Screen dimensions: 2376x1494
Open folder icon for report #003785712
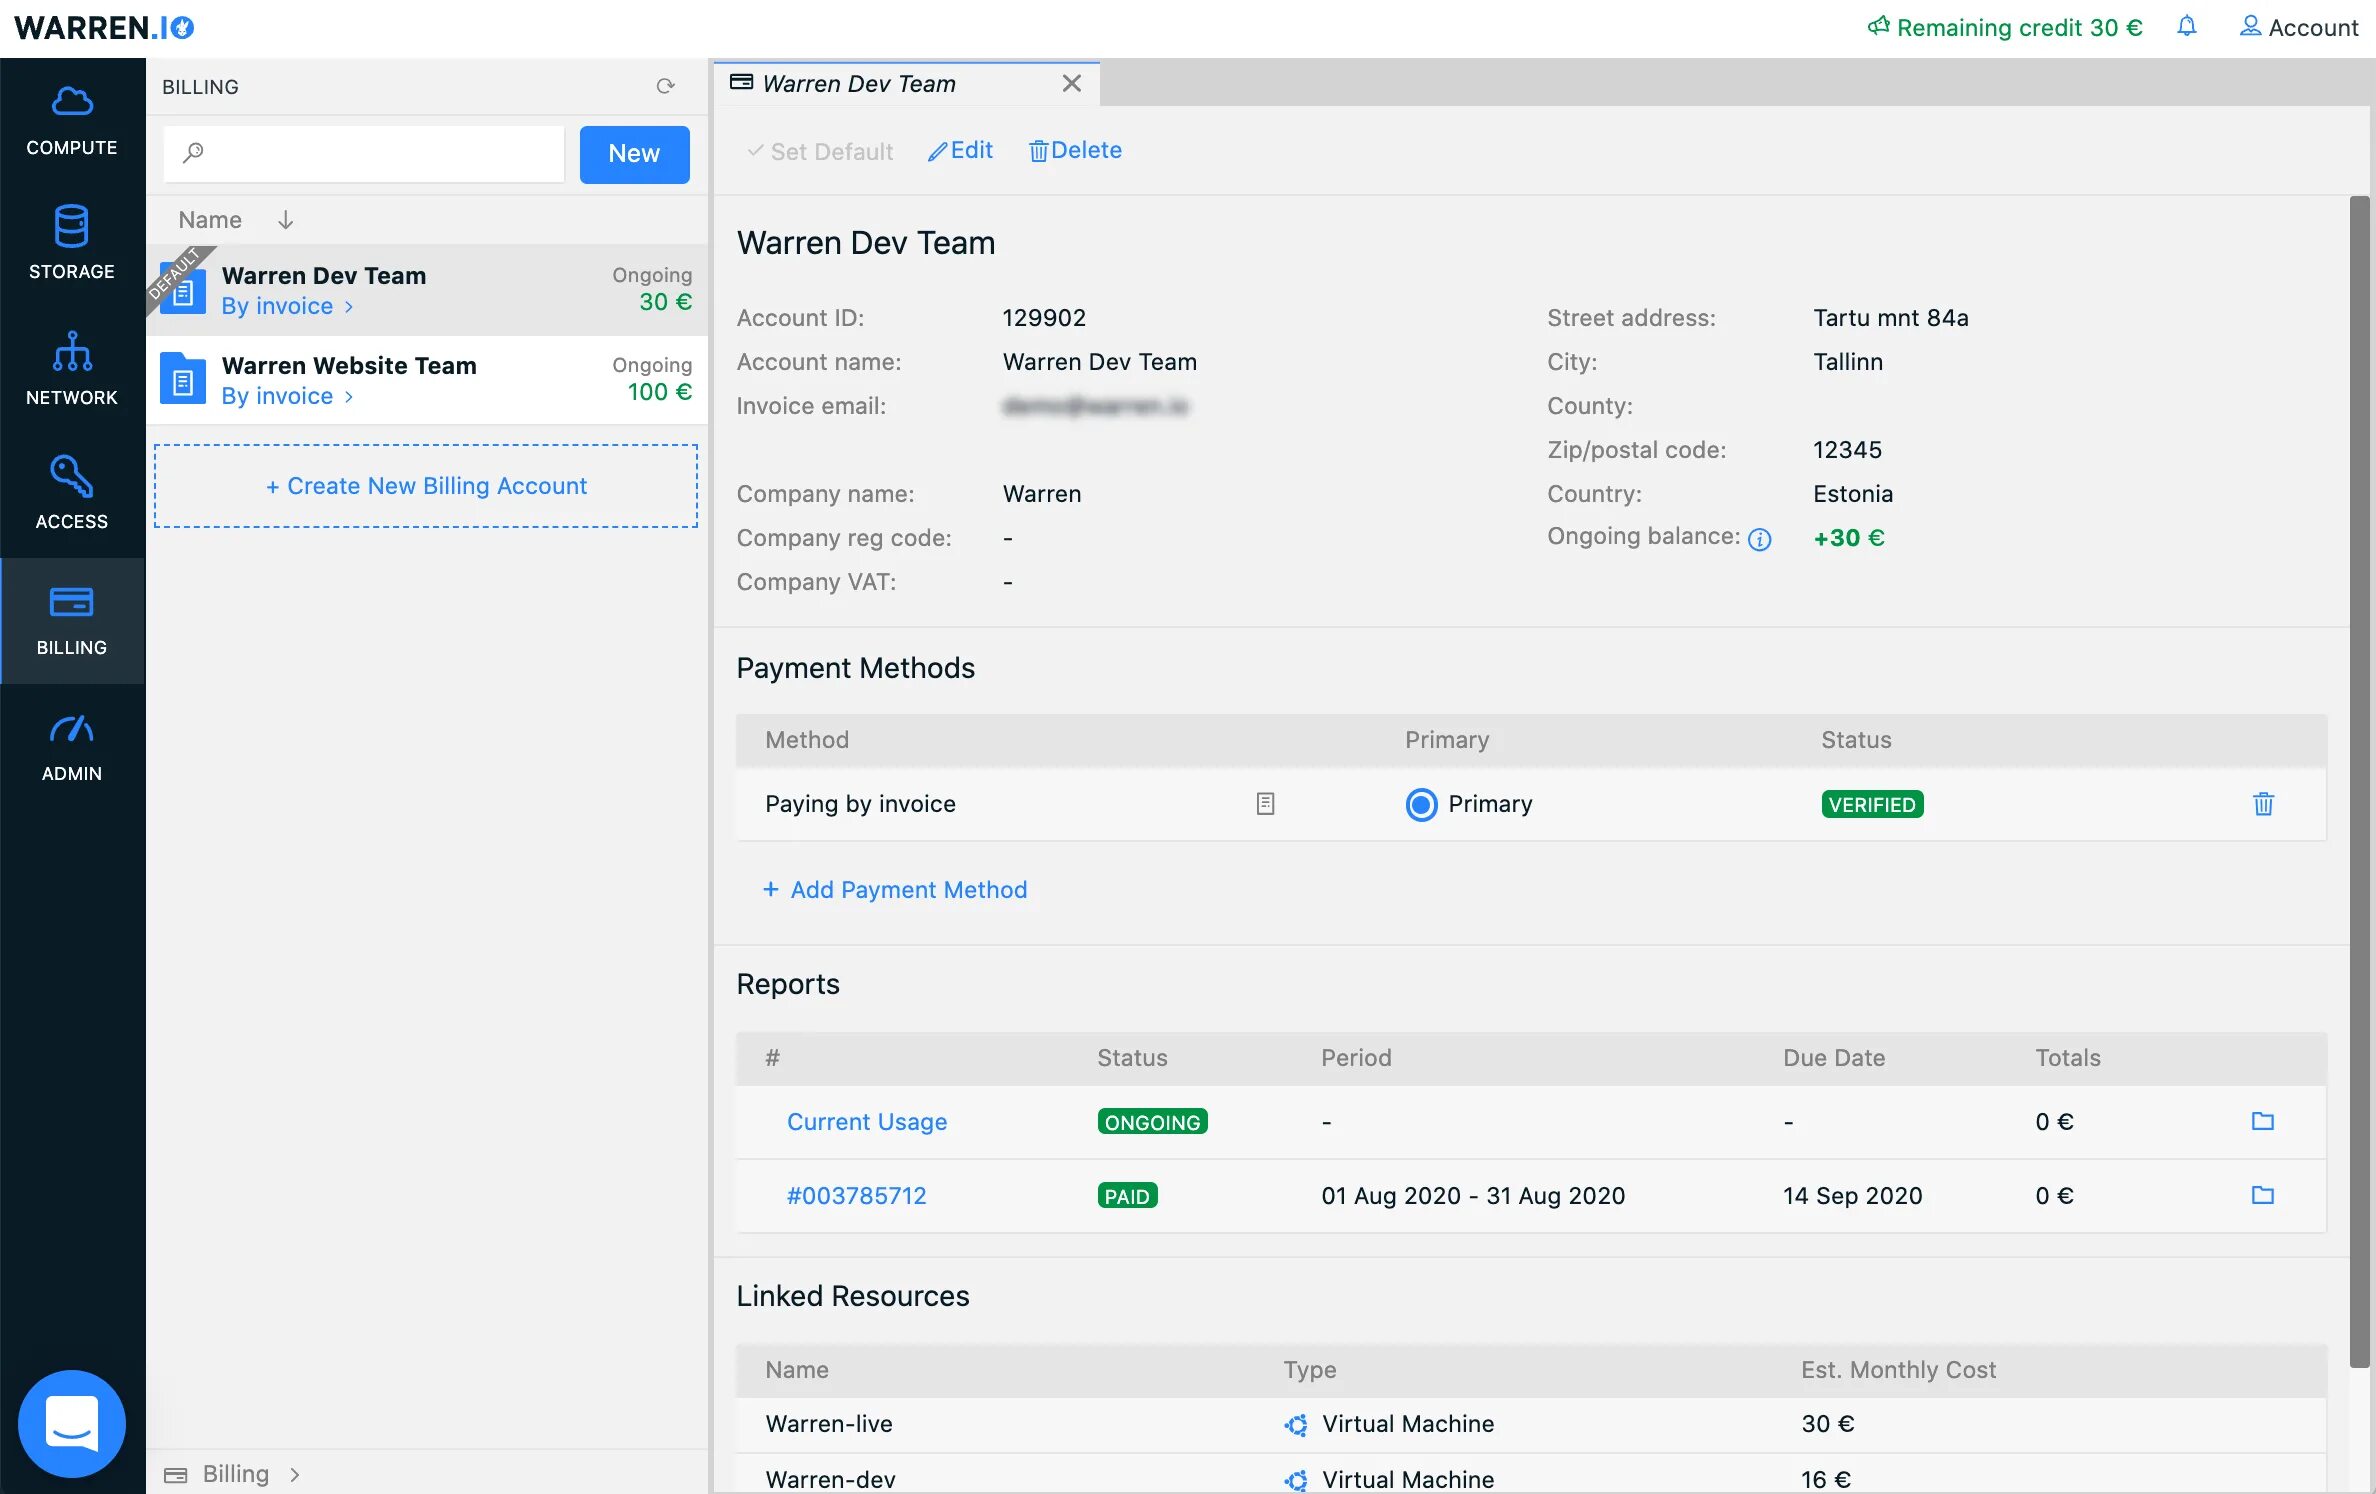(2263, 1195)
